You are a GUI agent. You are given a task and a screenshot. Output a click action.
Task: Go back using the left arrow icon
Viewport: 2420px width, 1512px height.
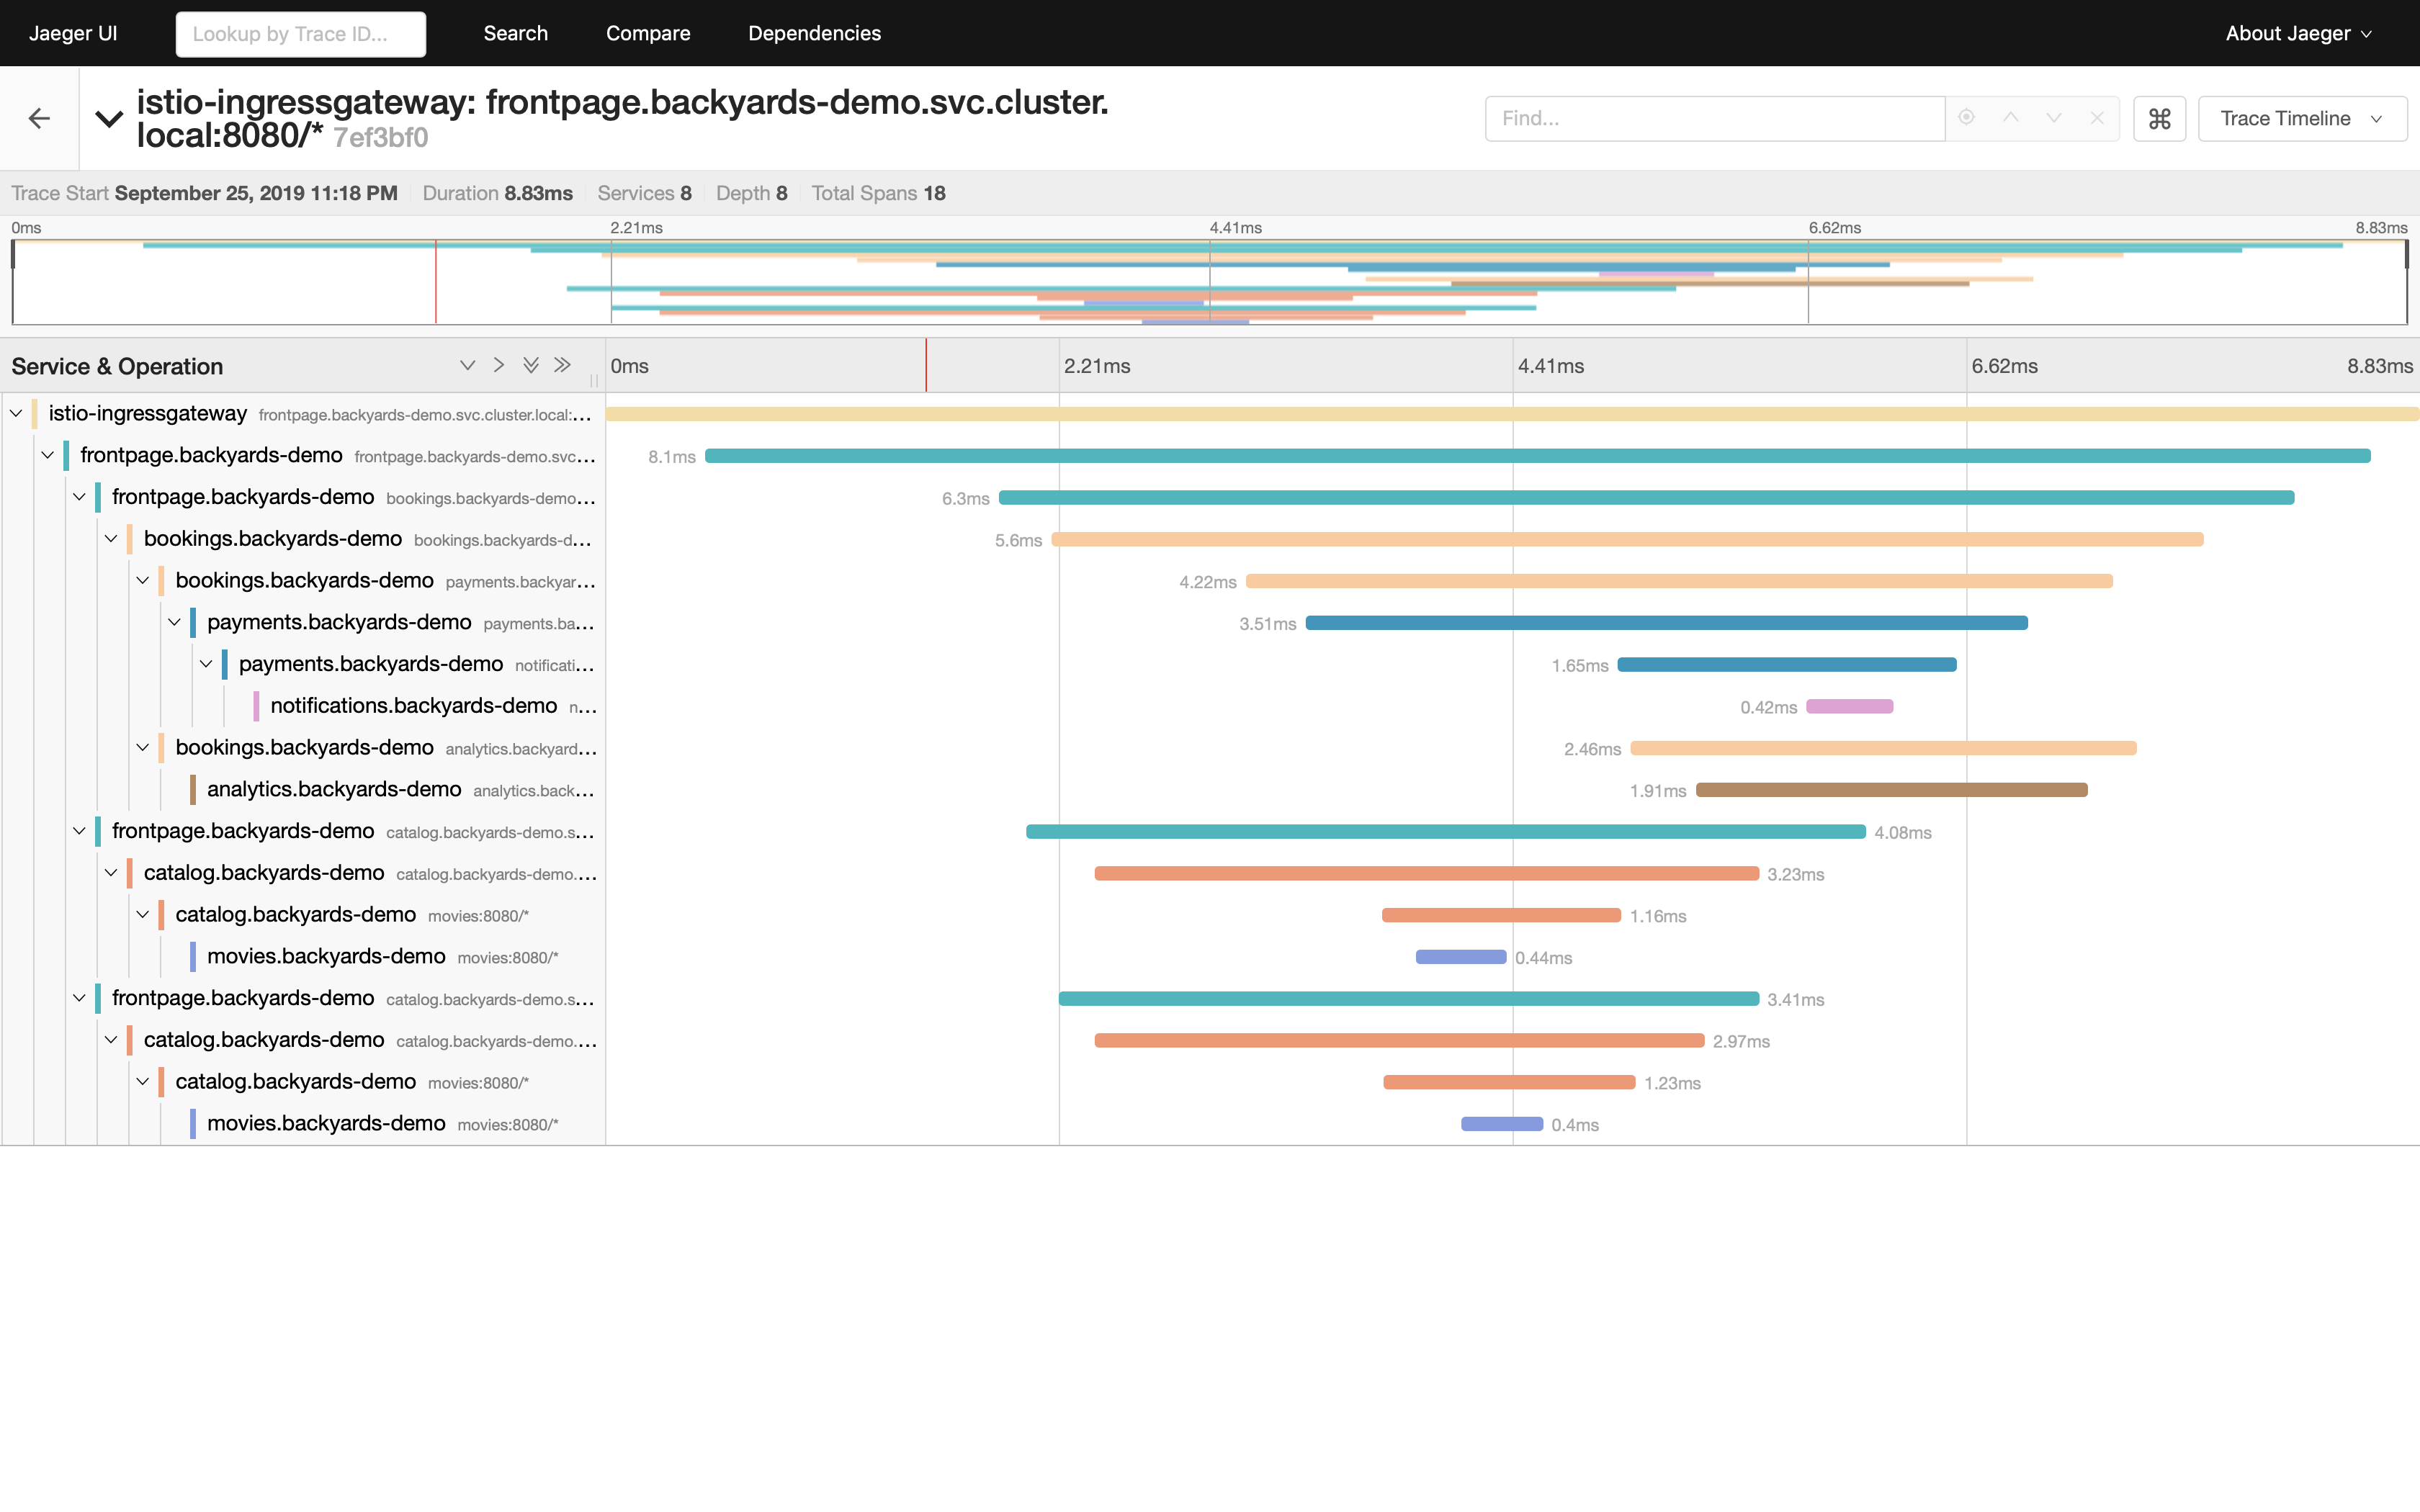pyautogui.click(x=39, y=118)
